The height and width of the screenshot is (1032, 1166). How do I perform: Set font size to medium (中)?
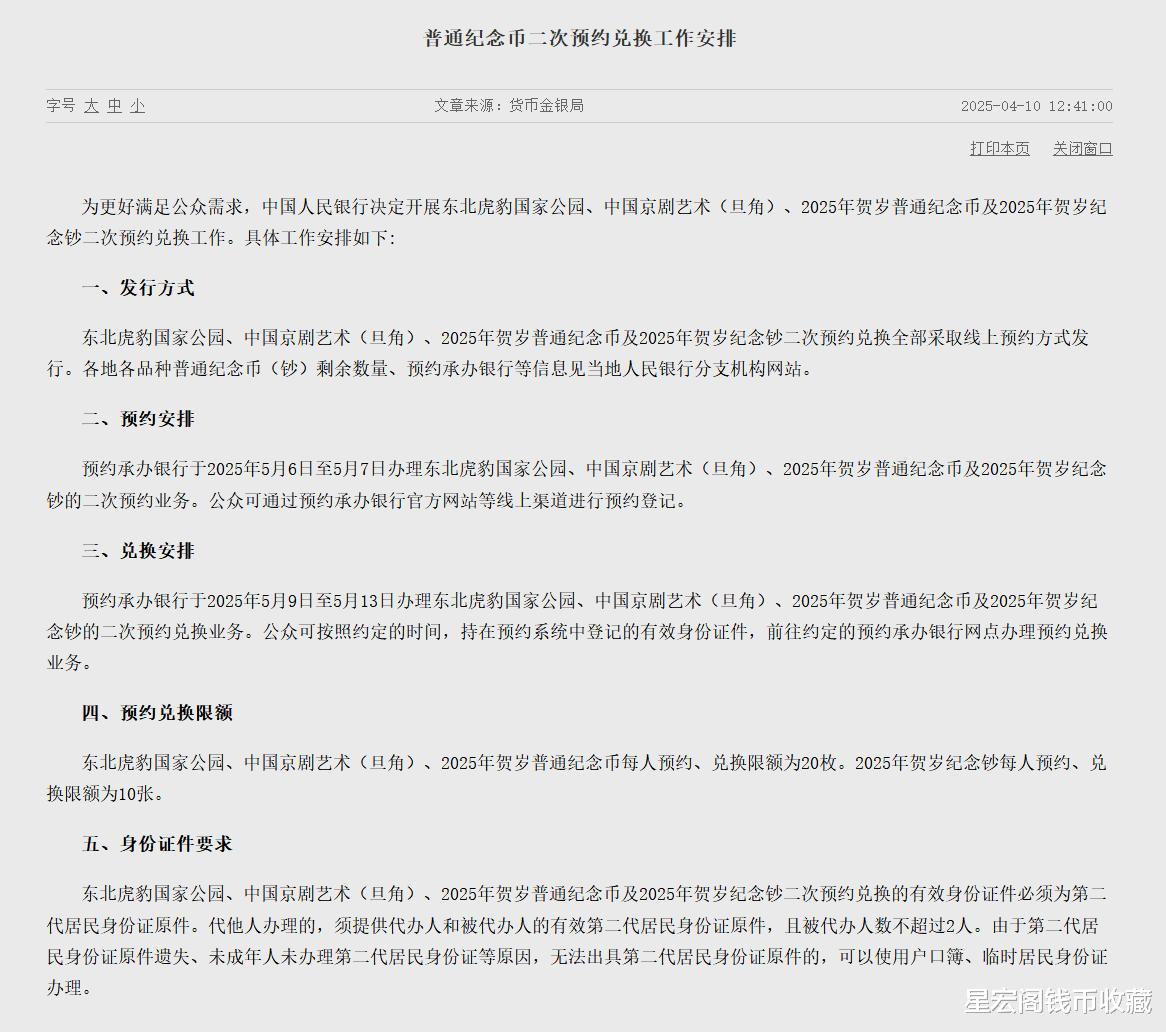coord(114,106)
